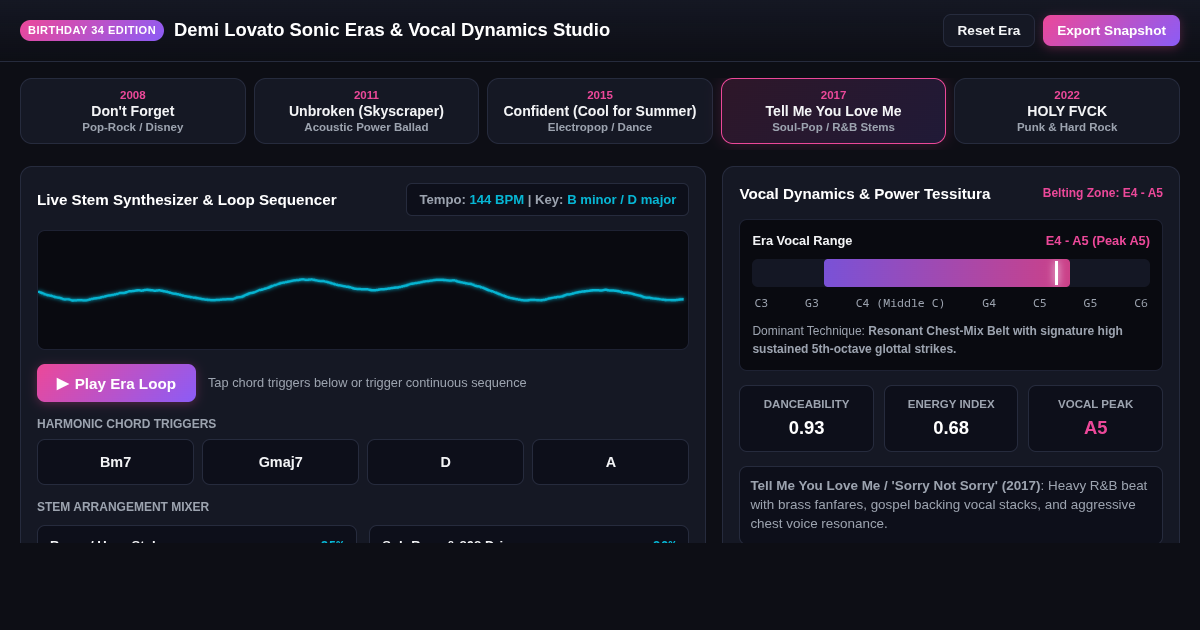Trigger the Gmaj7 chord
1200x630 pixels.
click(x=280, y=462)
